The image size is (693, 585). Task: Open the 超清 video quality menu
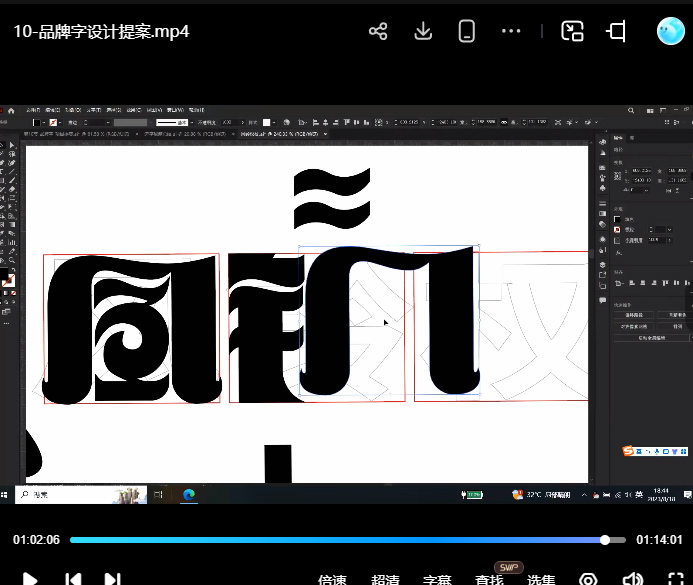click(385, 580)
